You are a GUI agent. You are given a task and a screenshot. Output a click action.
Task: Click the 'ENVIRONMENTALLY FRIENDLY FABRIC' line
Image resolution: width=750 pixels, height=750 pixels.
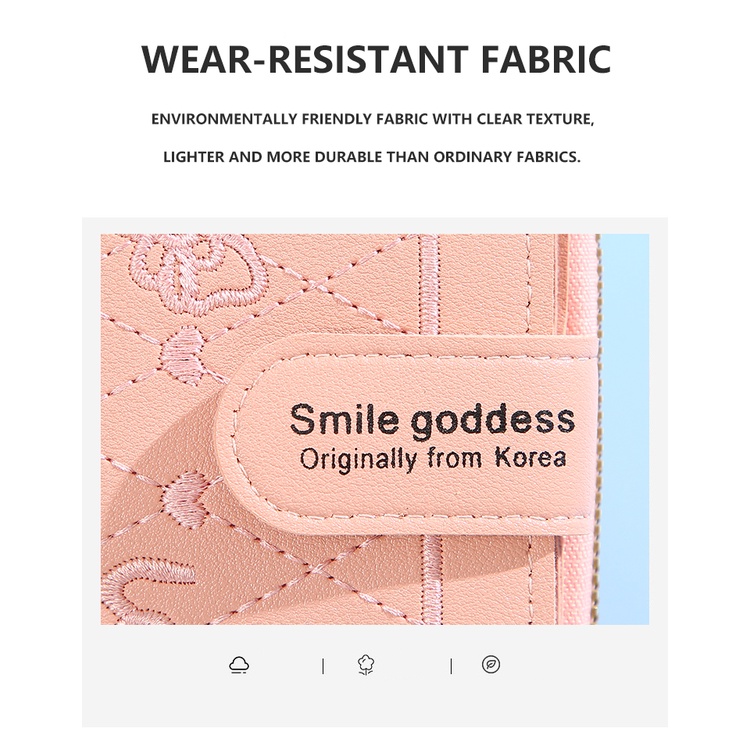point(373,119)
